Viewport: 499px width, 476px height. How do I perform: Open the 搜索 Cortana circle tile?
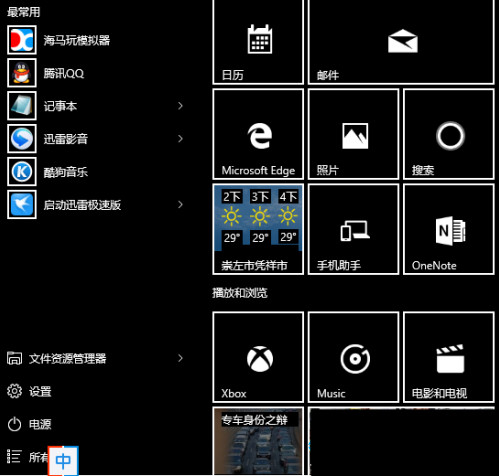(x=449, y=134)
